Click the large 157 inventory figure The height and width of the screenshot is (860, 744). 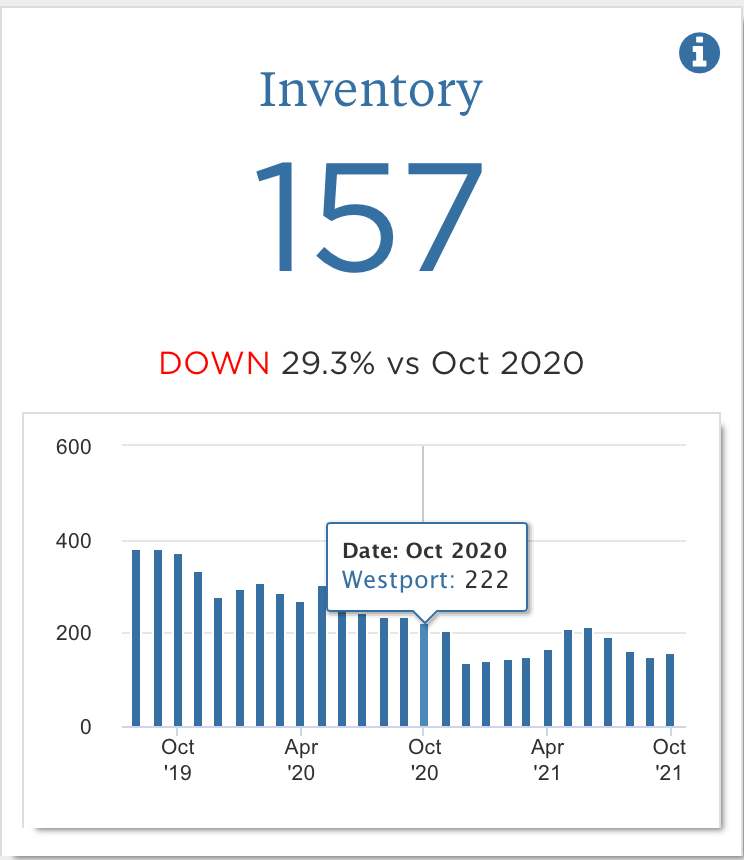click(x=369, y=216)
